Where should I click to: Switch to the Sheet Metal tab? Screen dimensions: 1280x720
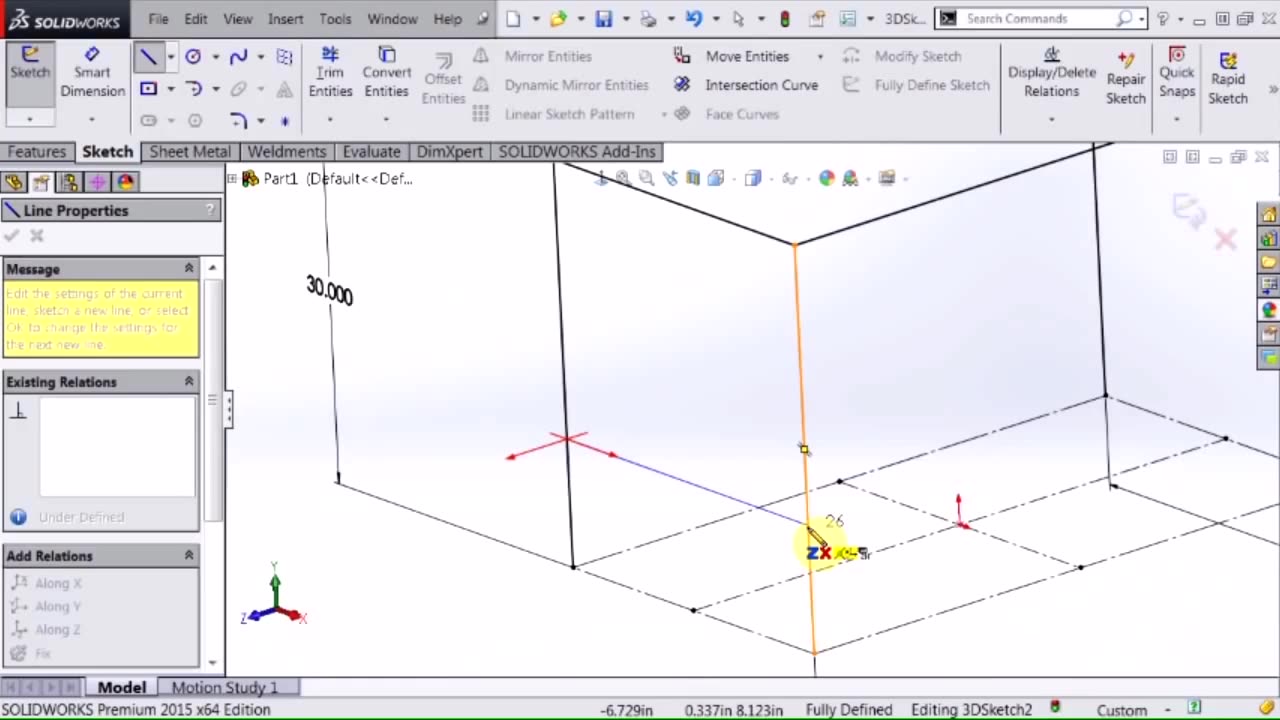pyautogui.click(x=190, y=152)
